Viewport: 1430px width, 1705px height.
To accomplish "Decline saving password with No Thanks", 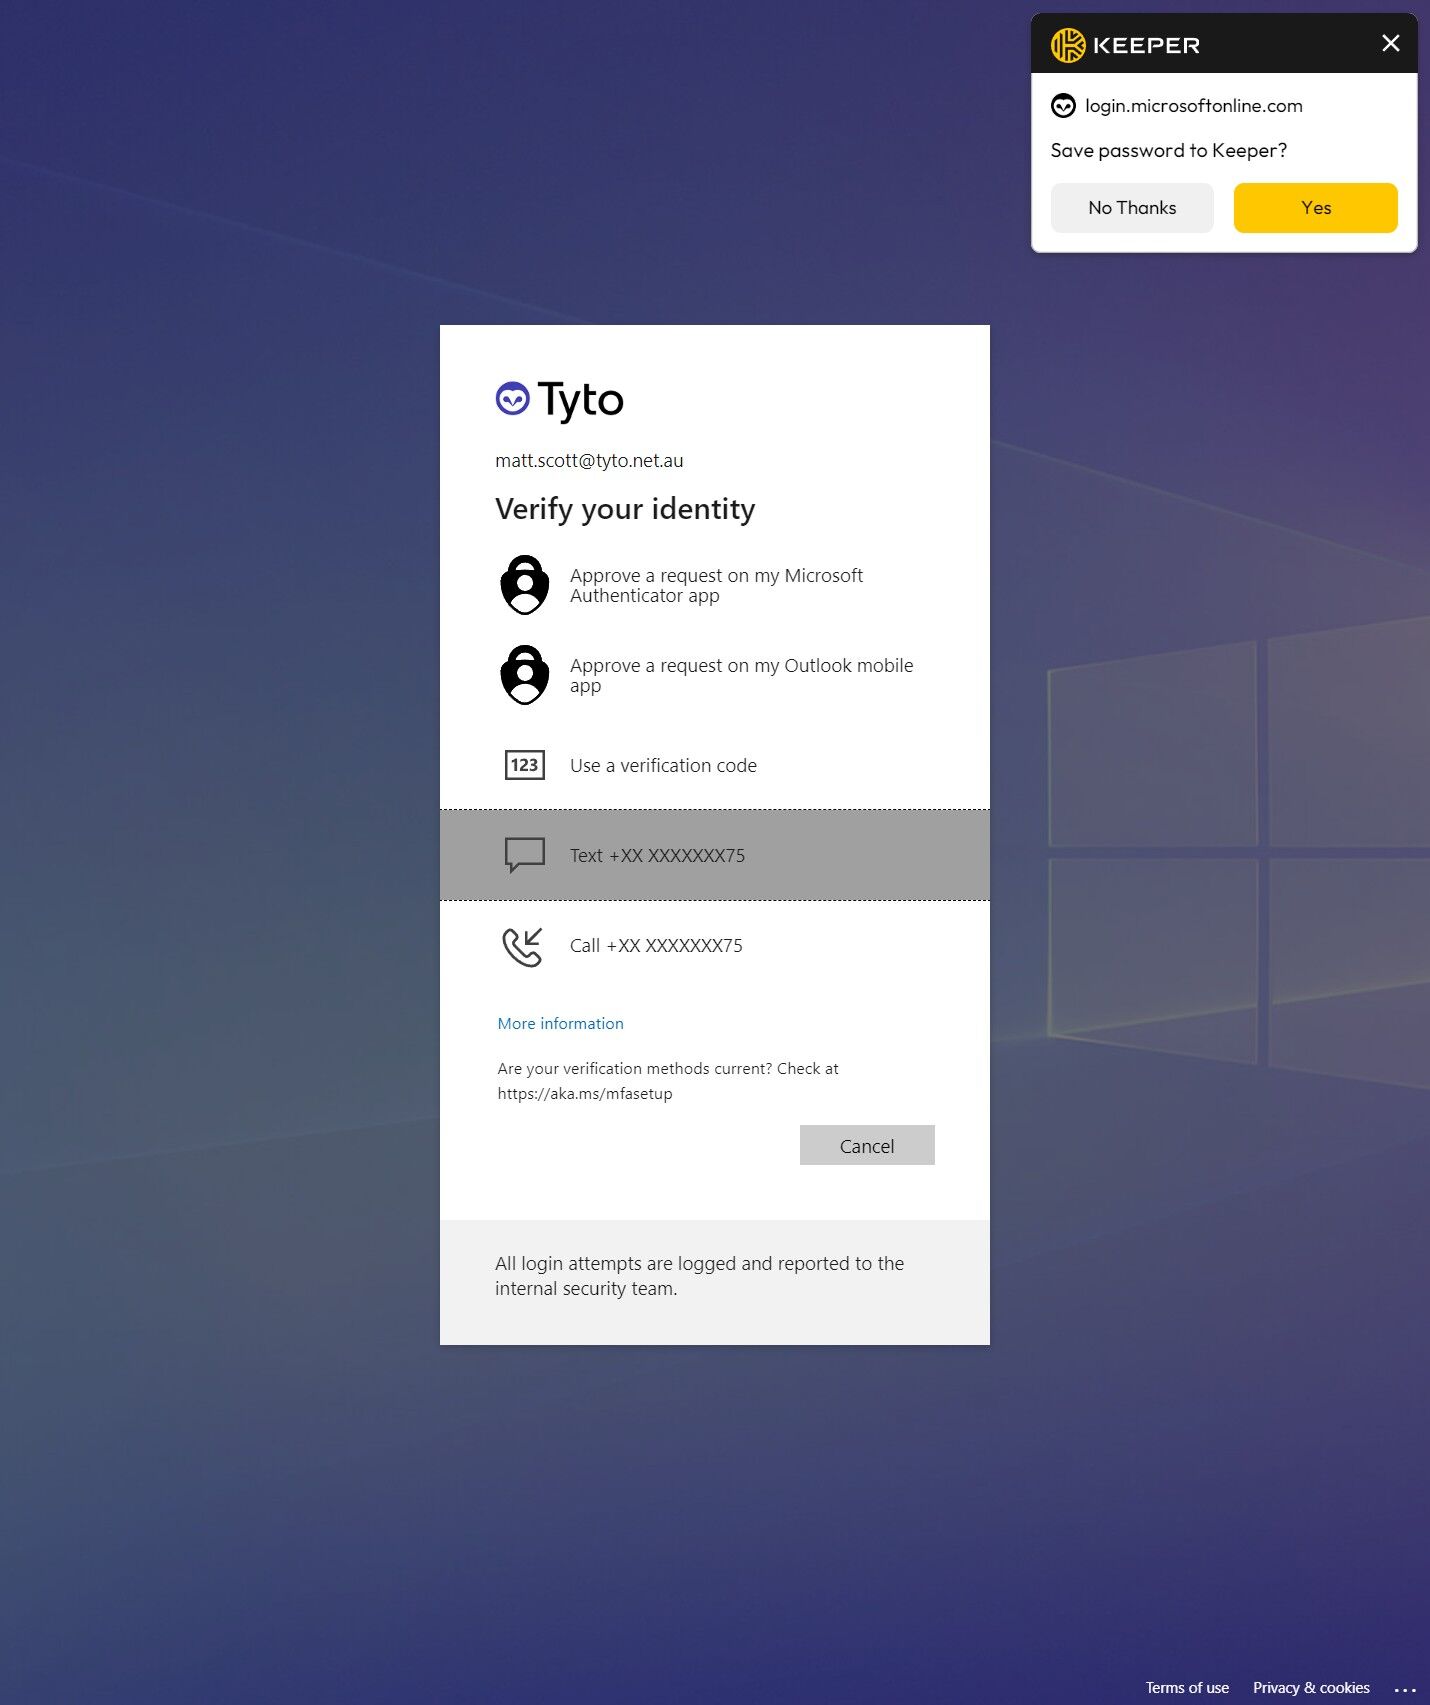I will 1132,208.
